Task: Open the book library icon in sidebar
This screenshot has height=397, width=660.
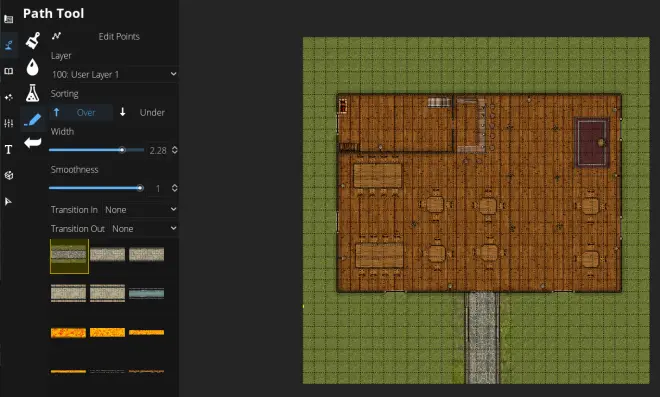Action: point(8,71)
